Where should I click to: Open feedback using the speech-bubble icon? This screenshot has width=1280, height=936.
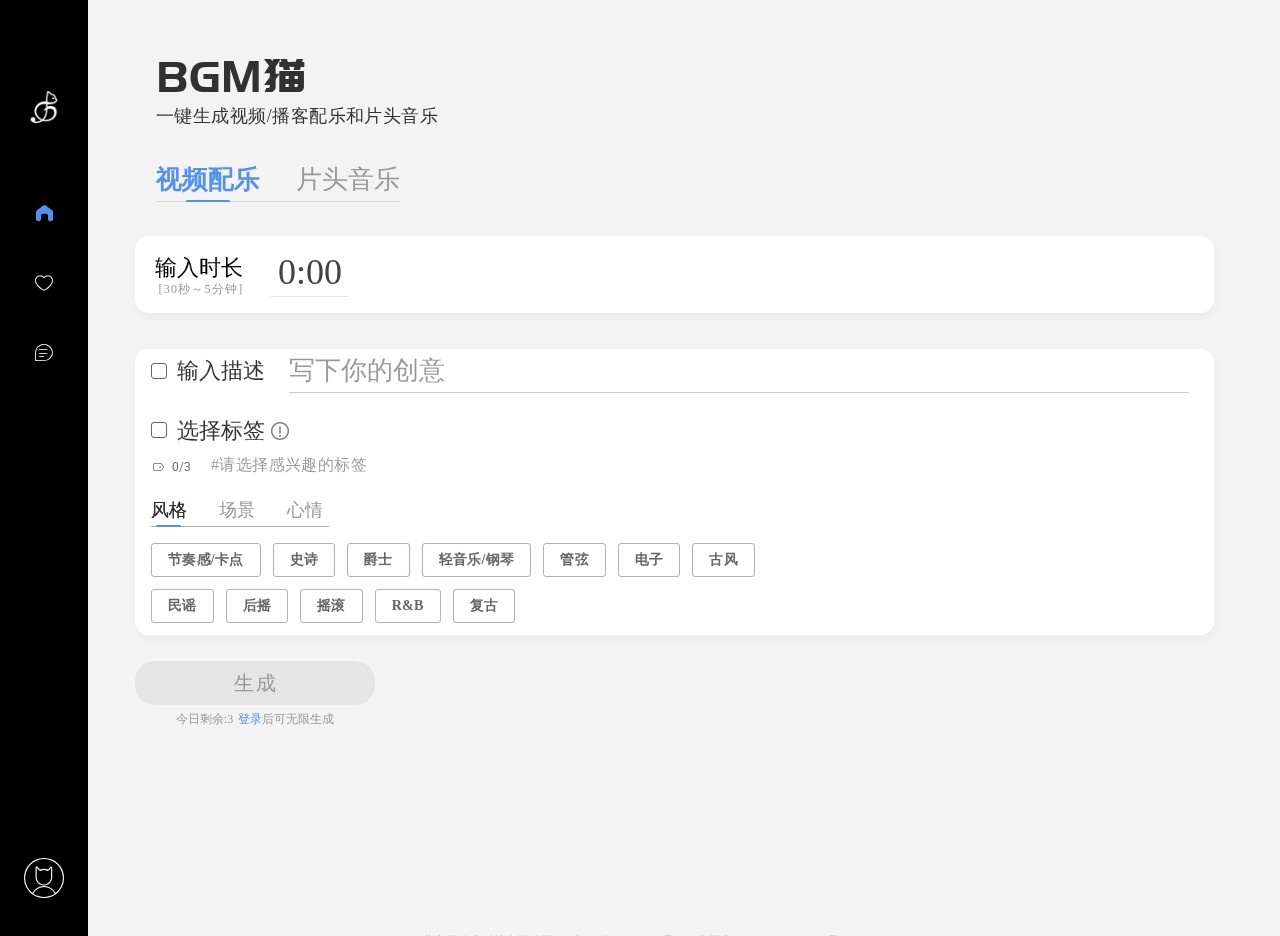pyautogui.click(x=44, y=352)
